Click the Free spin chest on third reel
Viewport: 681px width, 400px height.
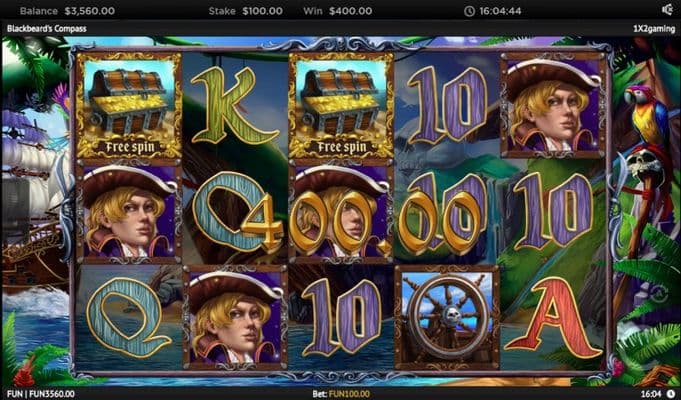341,106
